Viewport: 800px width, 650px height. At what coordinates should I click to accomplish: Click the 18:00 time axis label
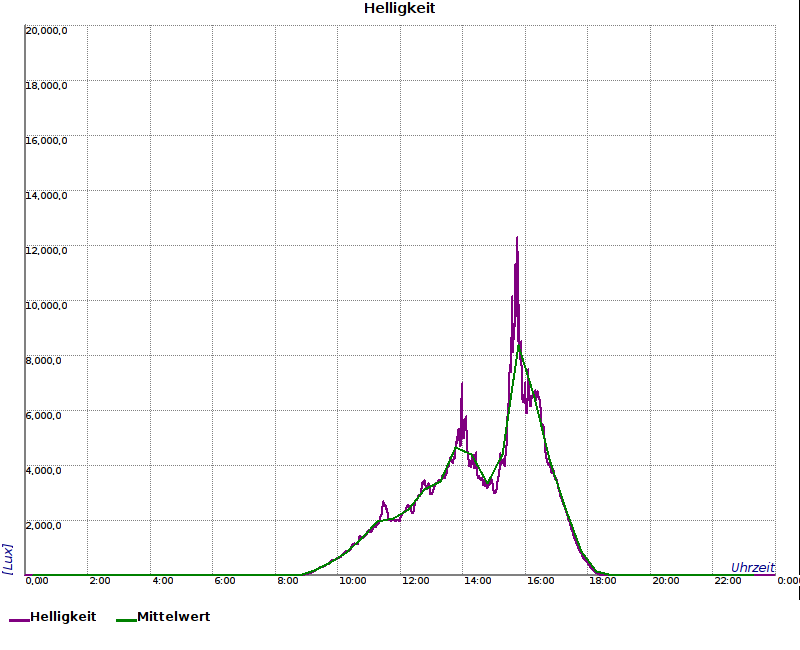(x=603, y=581)
